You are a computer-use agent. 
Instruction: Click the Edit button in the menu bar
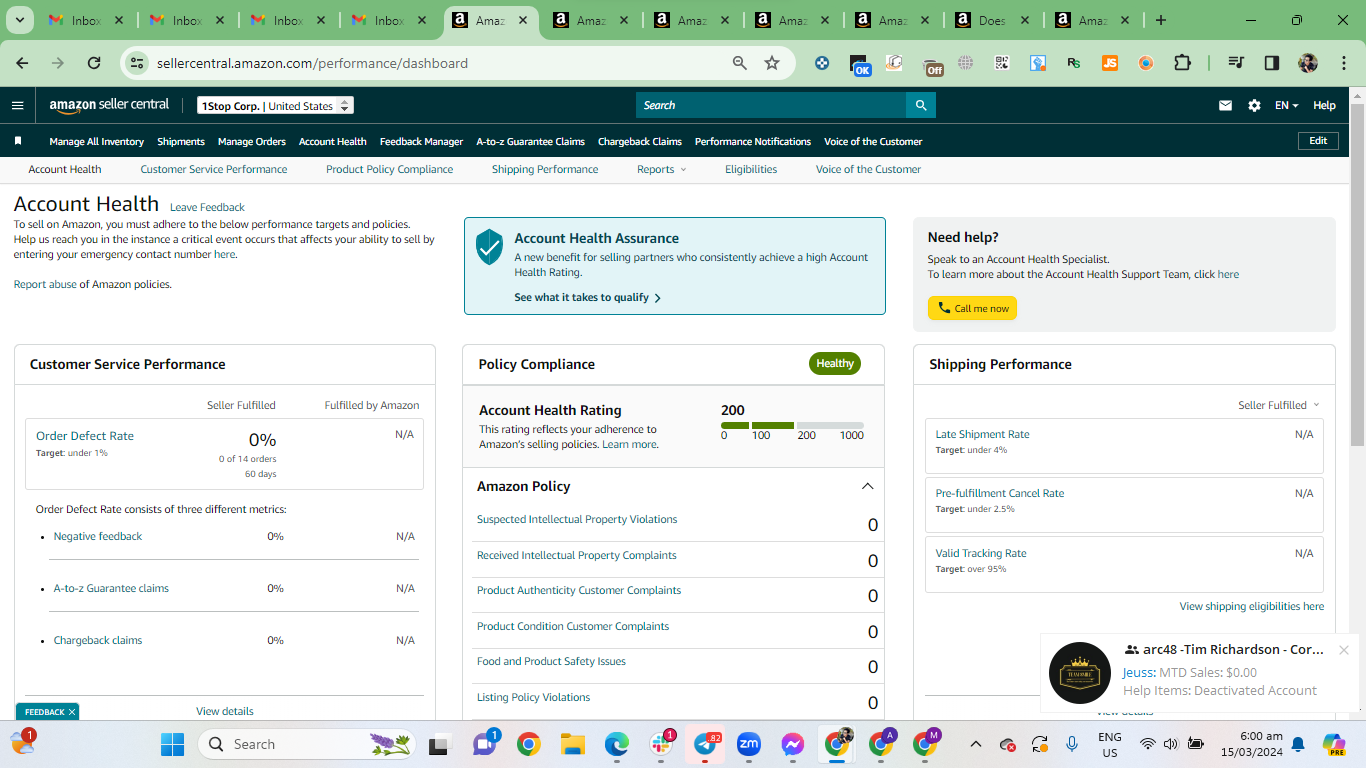(1318, 141)
